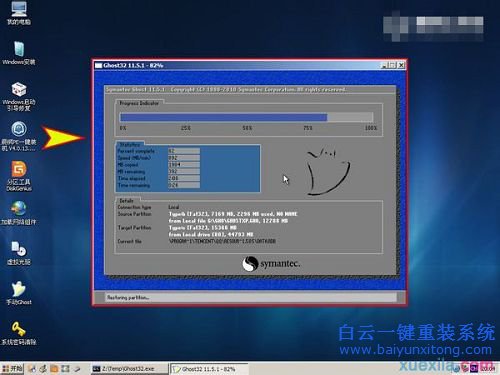
Task: Click the Time elapsed value field
Action: point(184,178)
